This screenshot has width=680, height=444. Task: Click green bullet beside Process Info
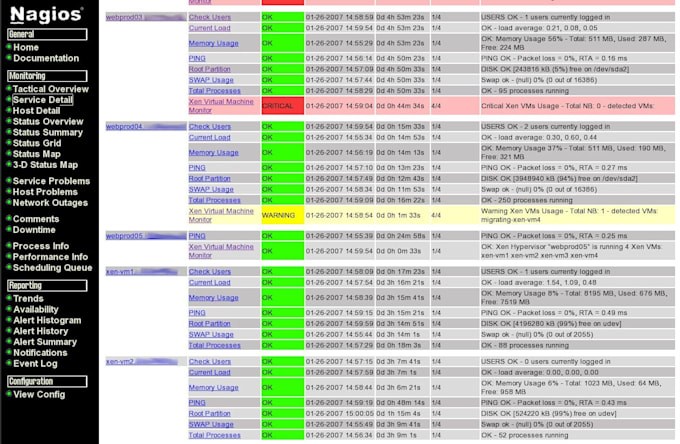[x=9, y=245]
